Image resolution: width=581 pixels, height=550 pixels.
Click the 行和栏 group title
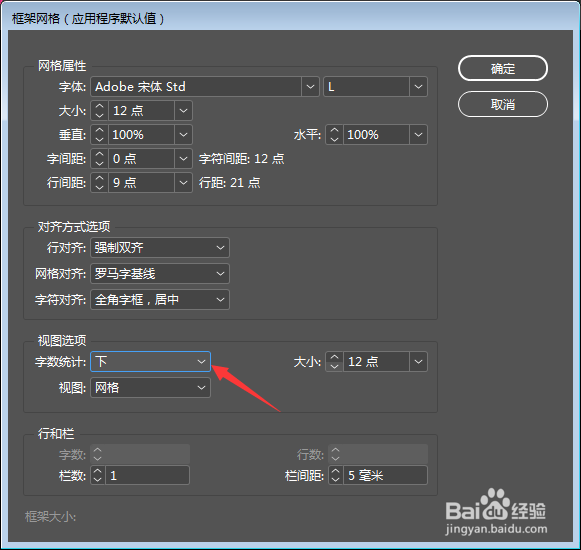pos(56,433)
